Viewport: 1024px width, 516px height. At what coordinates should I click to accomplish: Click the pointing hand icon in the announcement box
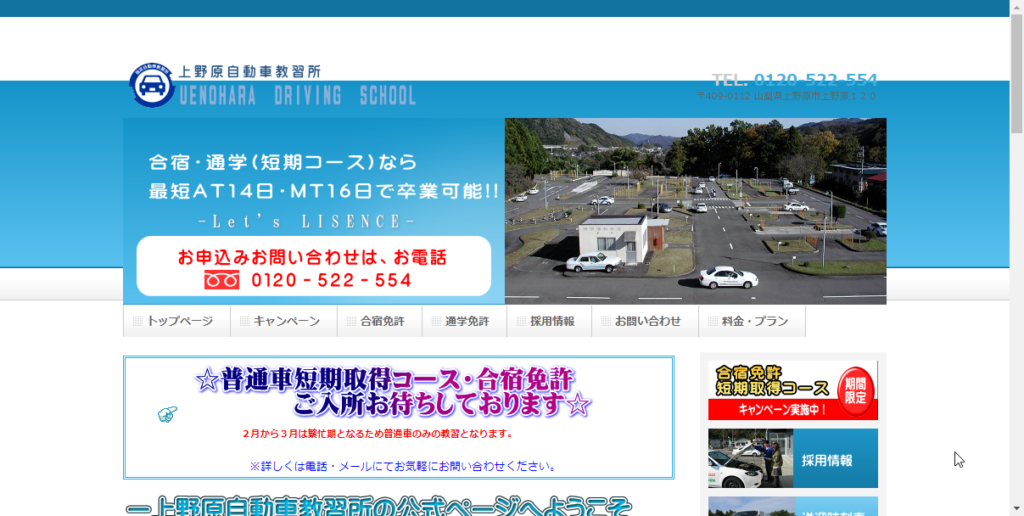[167, 413]
